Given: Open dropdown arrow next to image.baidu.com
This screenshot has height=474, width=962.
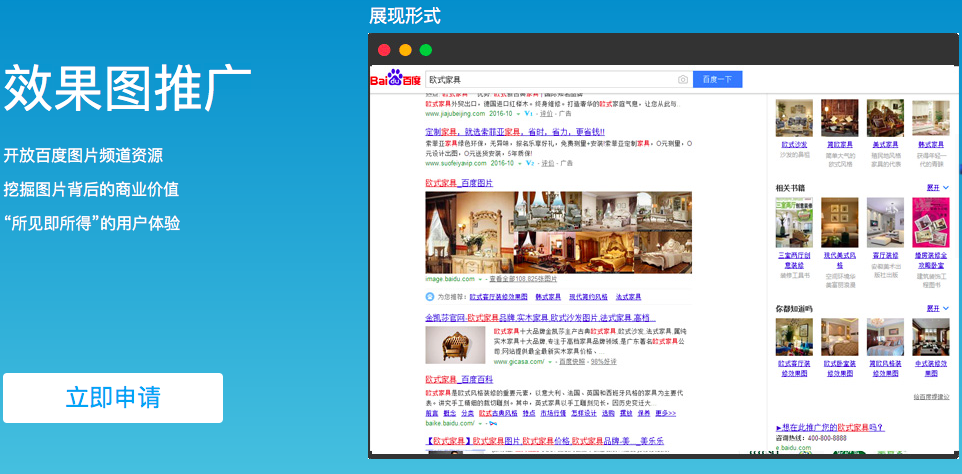Looking at the screenshot, I should point(481,280).
